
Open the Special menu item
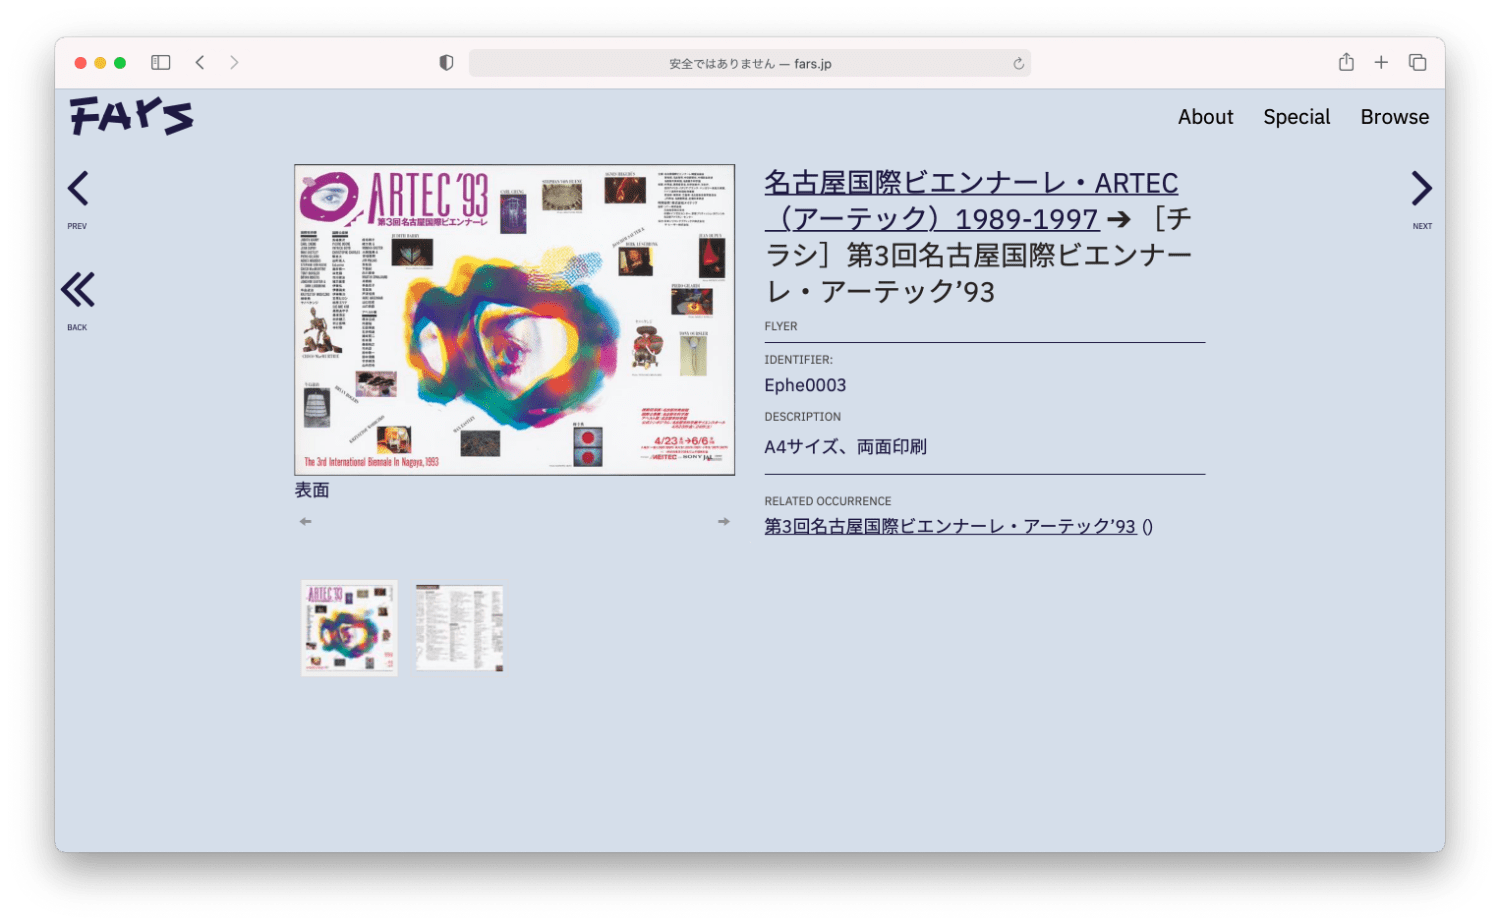coord(1296,117)
